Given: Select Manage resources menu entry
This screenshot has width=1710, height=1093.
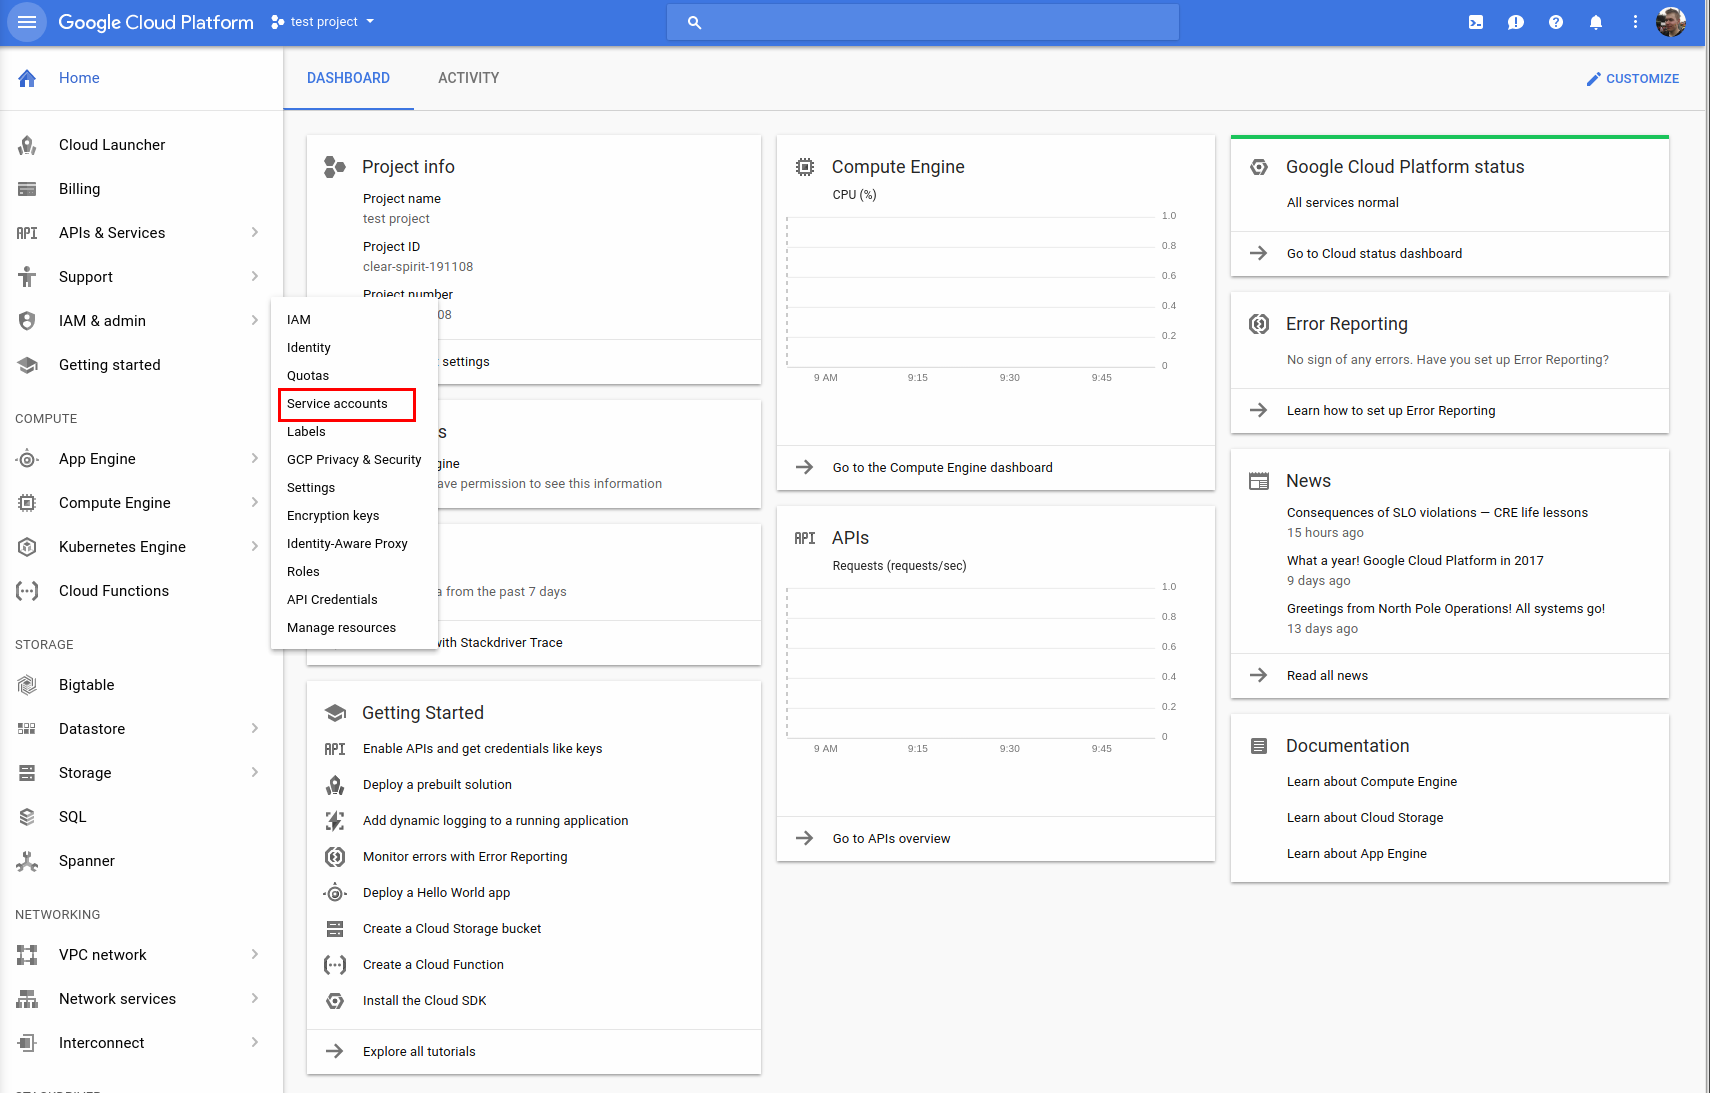Looking at the screenshot, I should coord(341,628).
